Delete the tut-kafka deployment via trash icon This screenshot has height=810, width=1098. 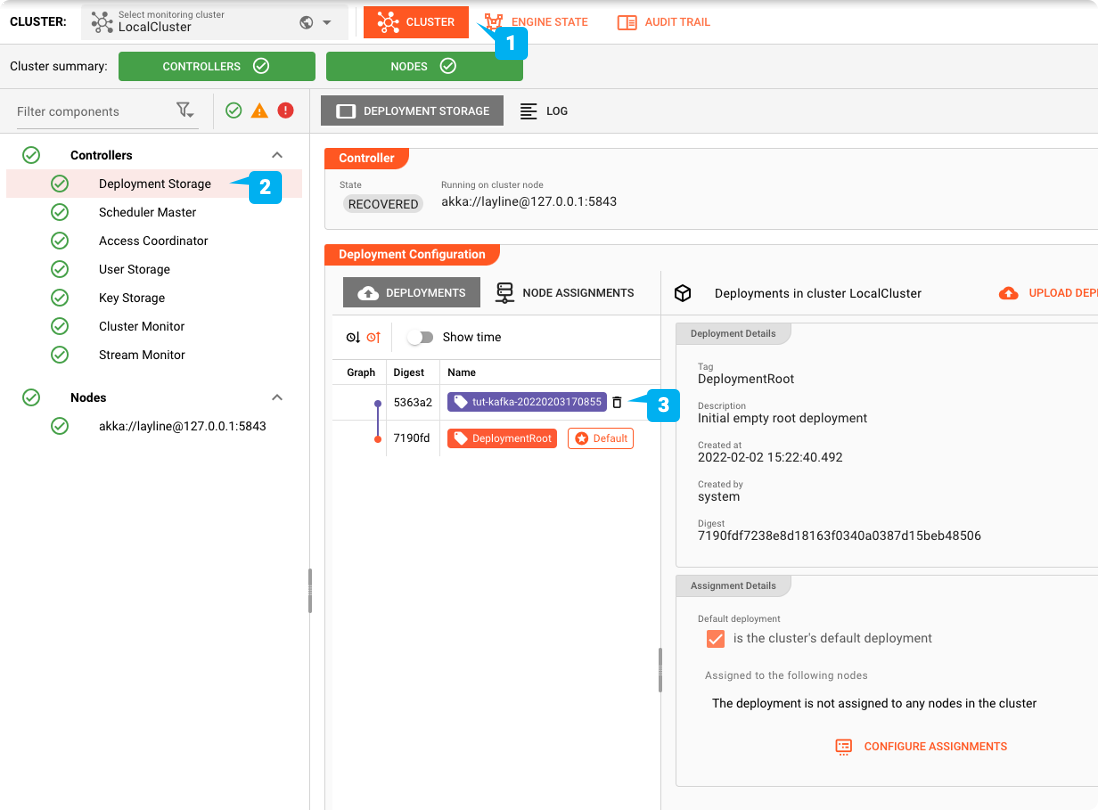[x=617, y=402]
